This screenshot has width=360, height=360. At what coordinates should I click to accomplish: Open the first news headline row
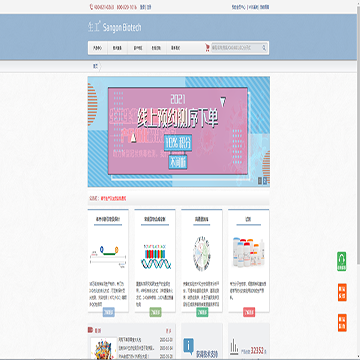145,340
